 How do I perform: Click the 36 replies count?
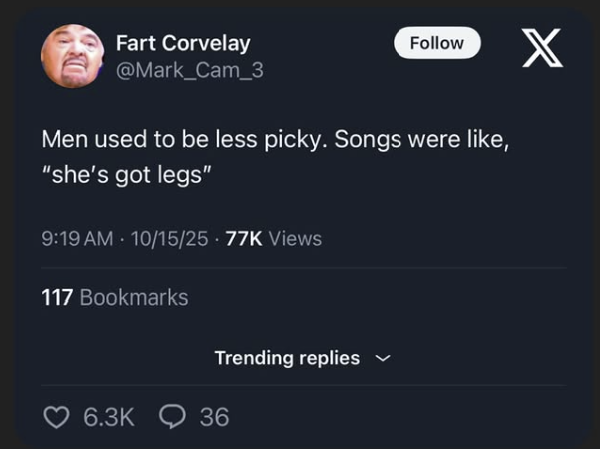214,416
